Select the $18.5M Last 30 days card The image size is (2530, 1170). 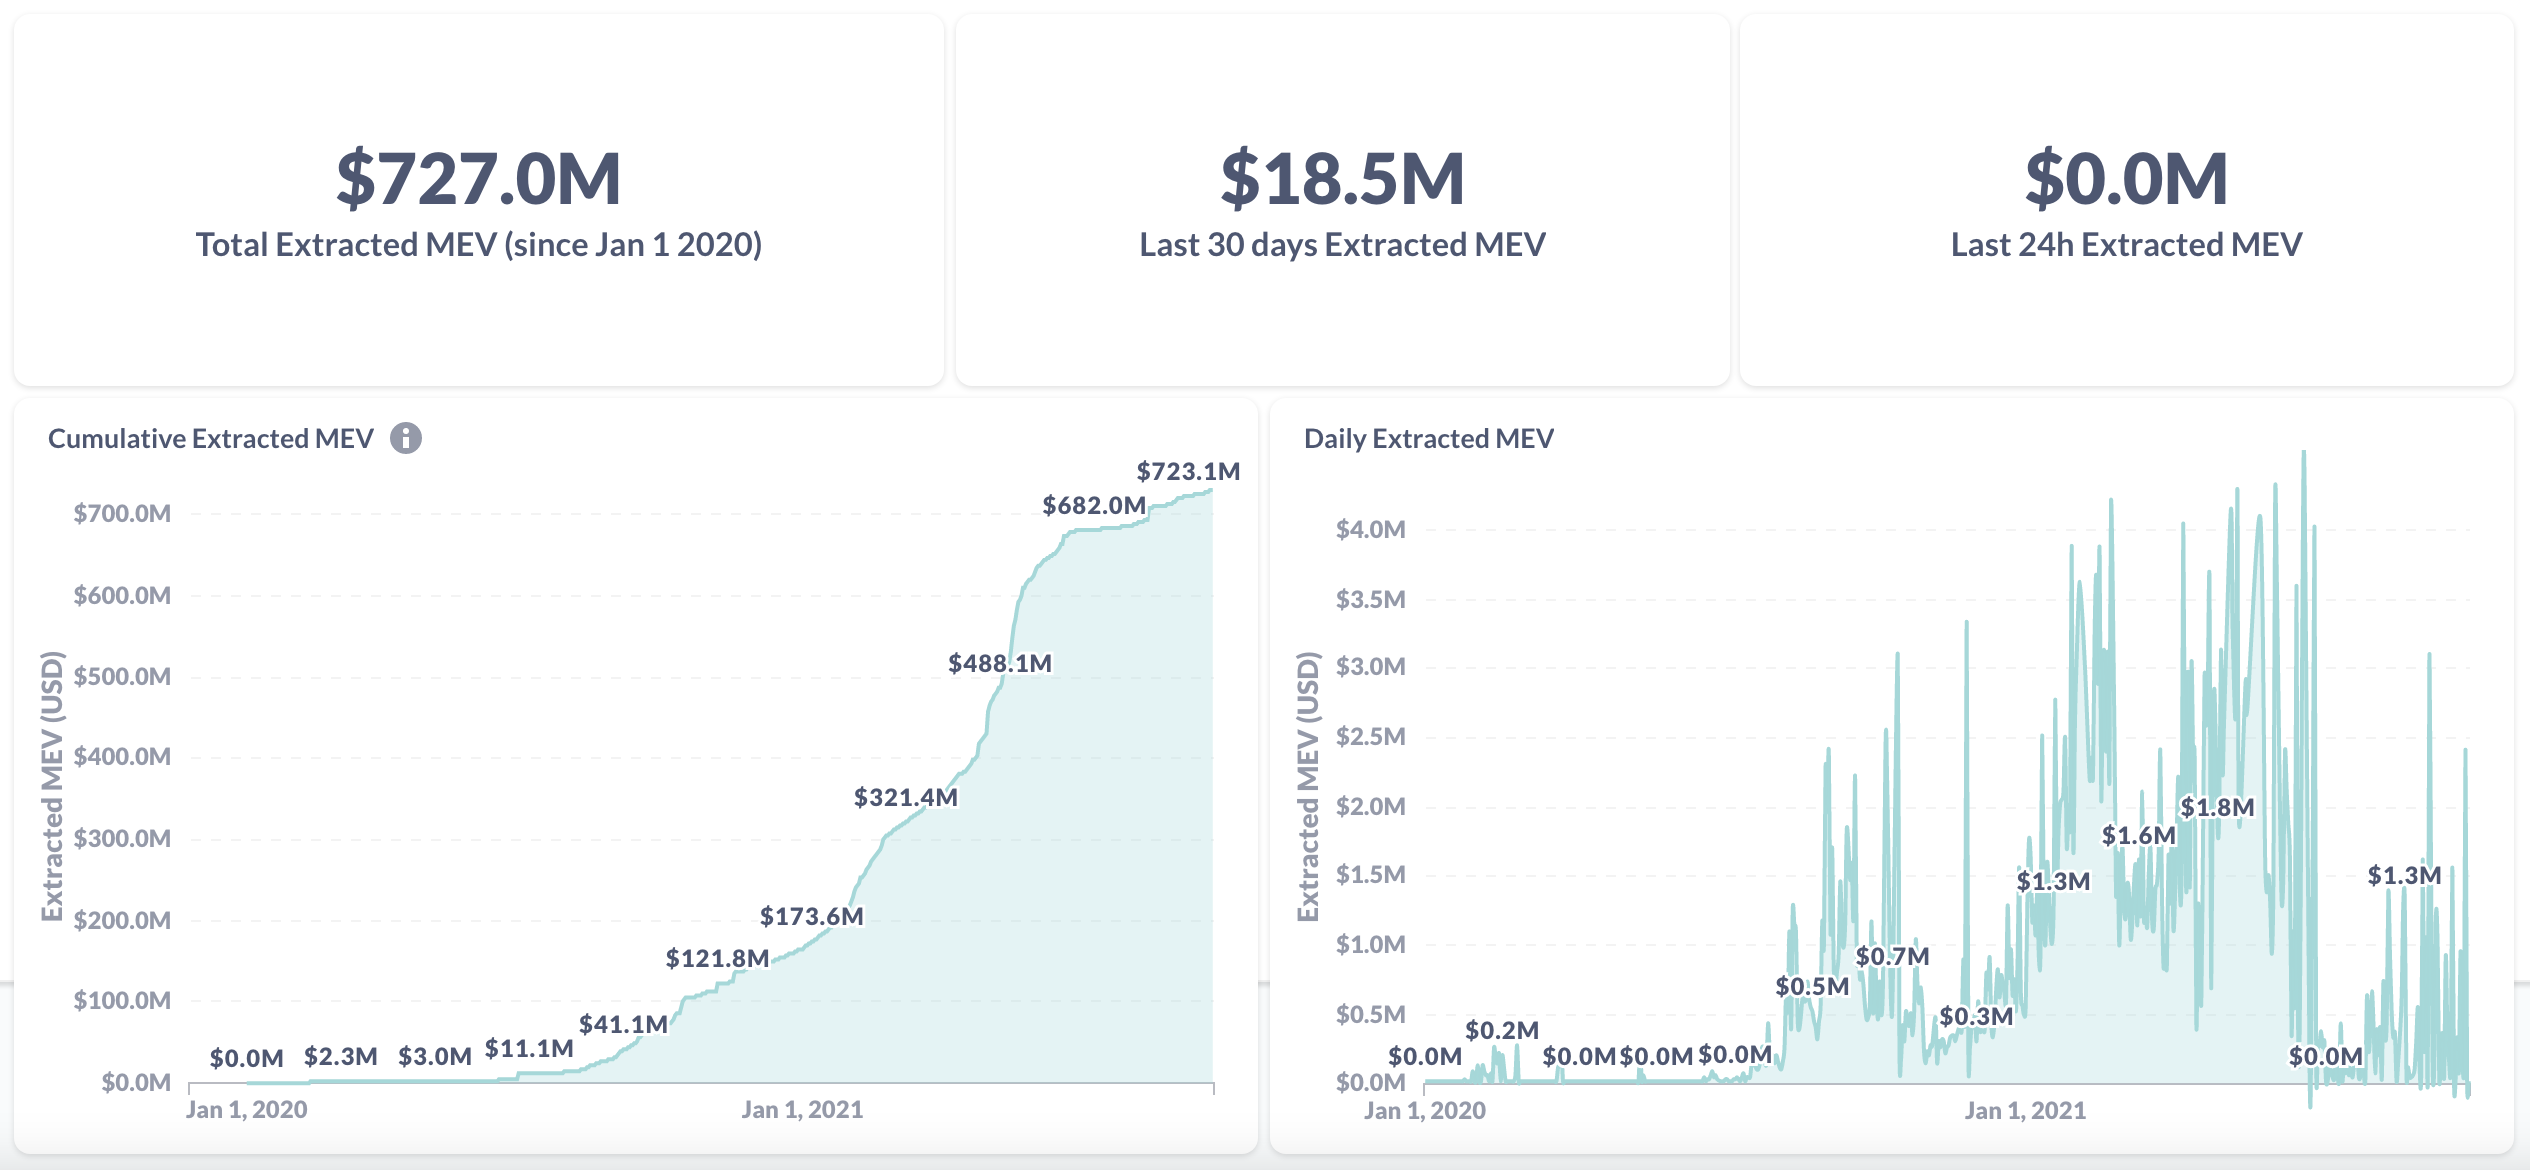point(1343,195)
